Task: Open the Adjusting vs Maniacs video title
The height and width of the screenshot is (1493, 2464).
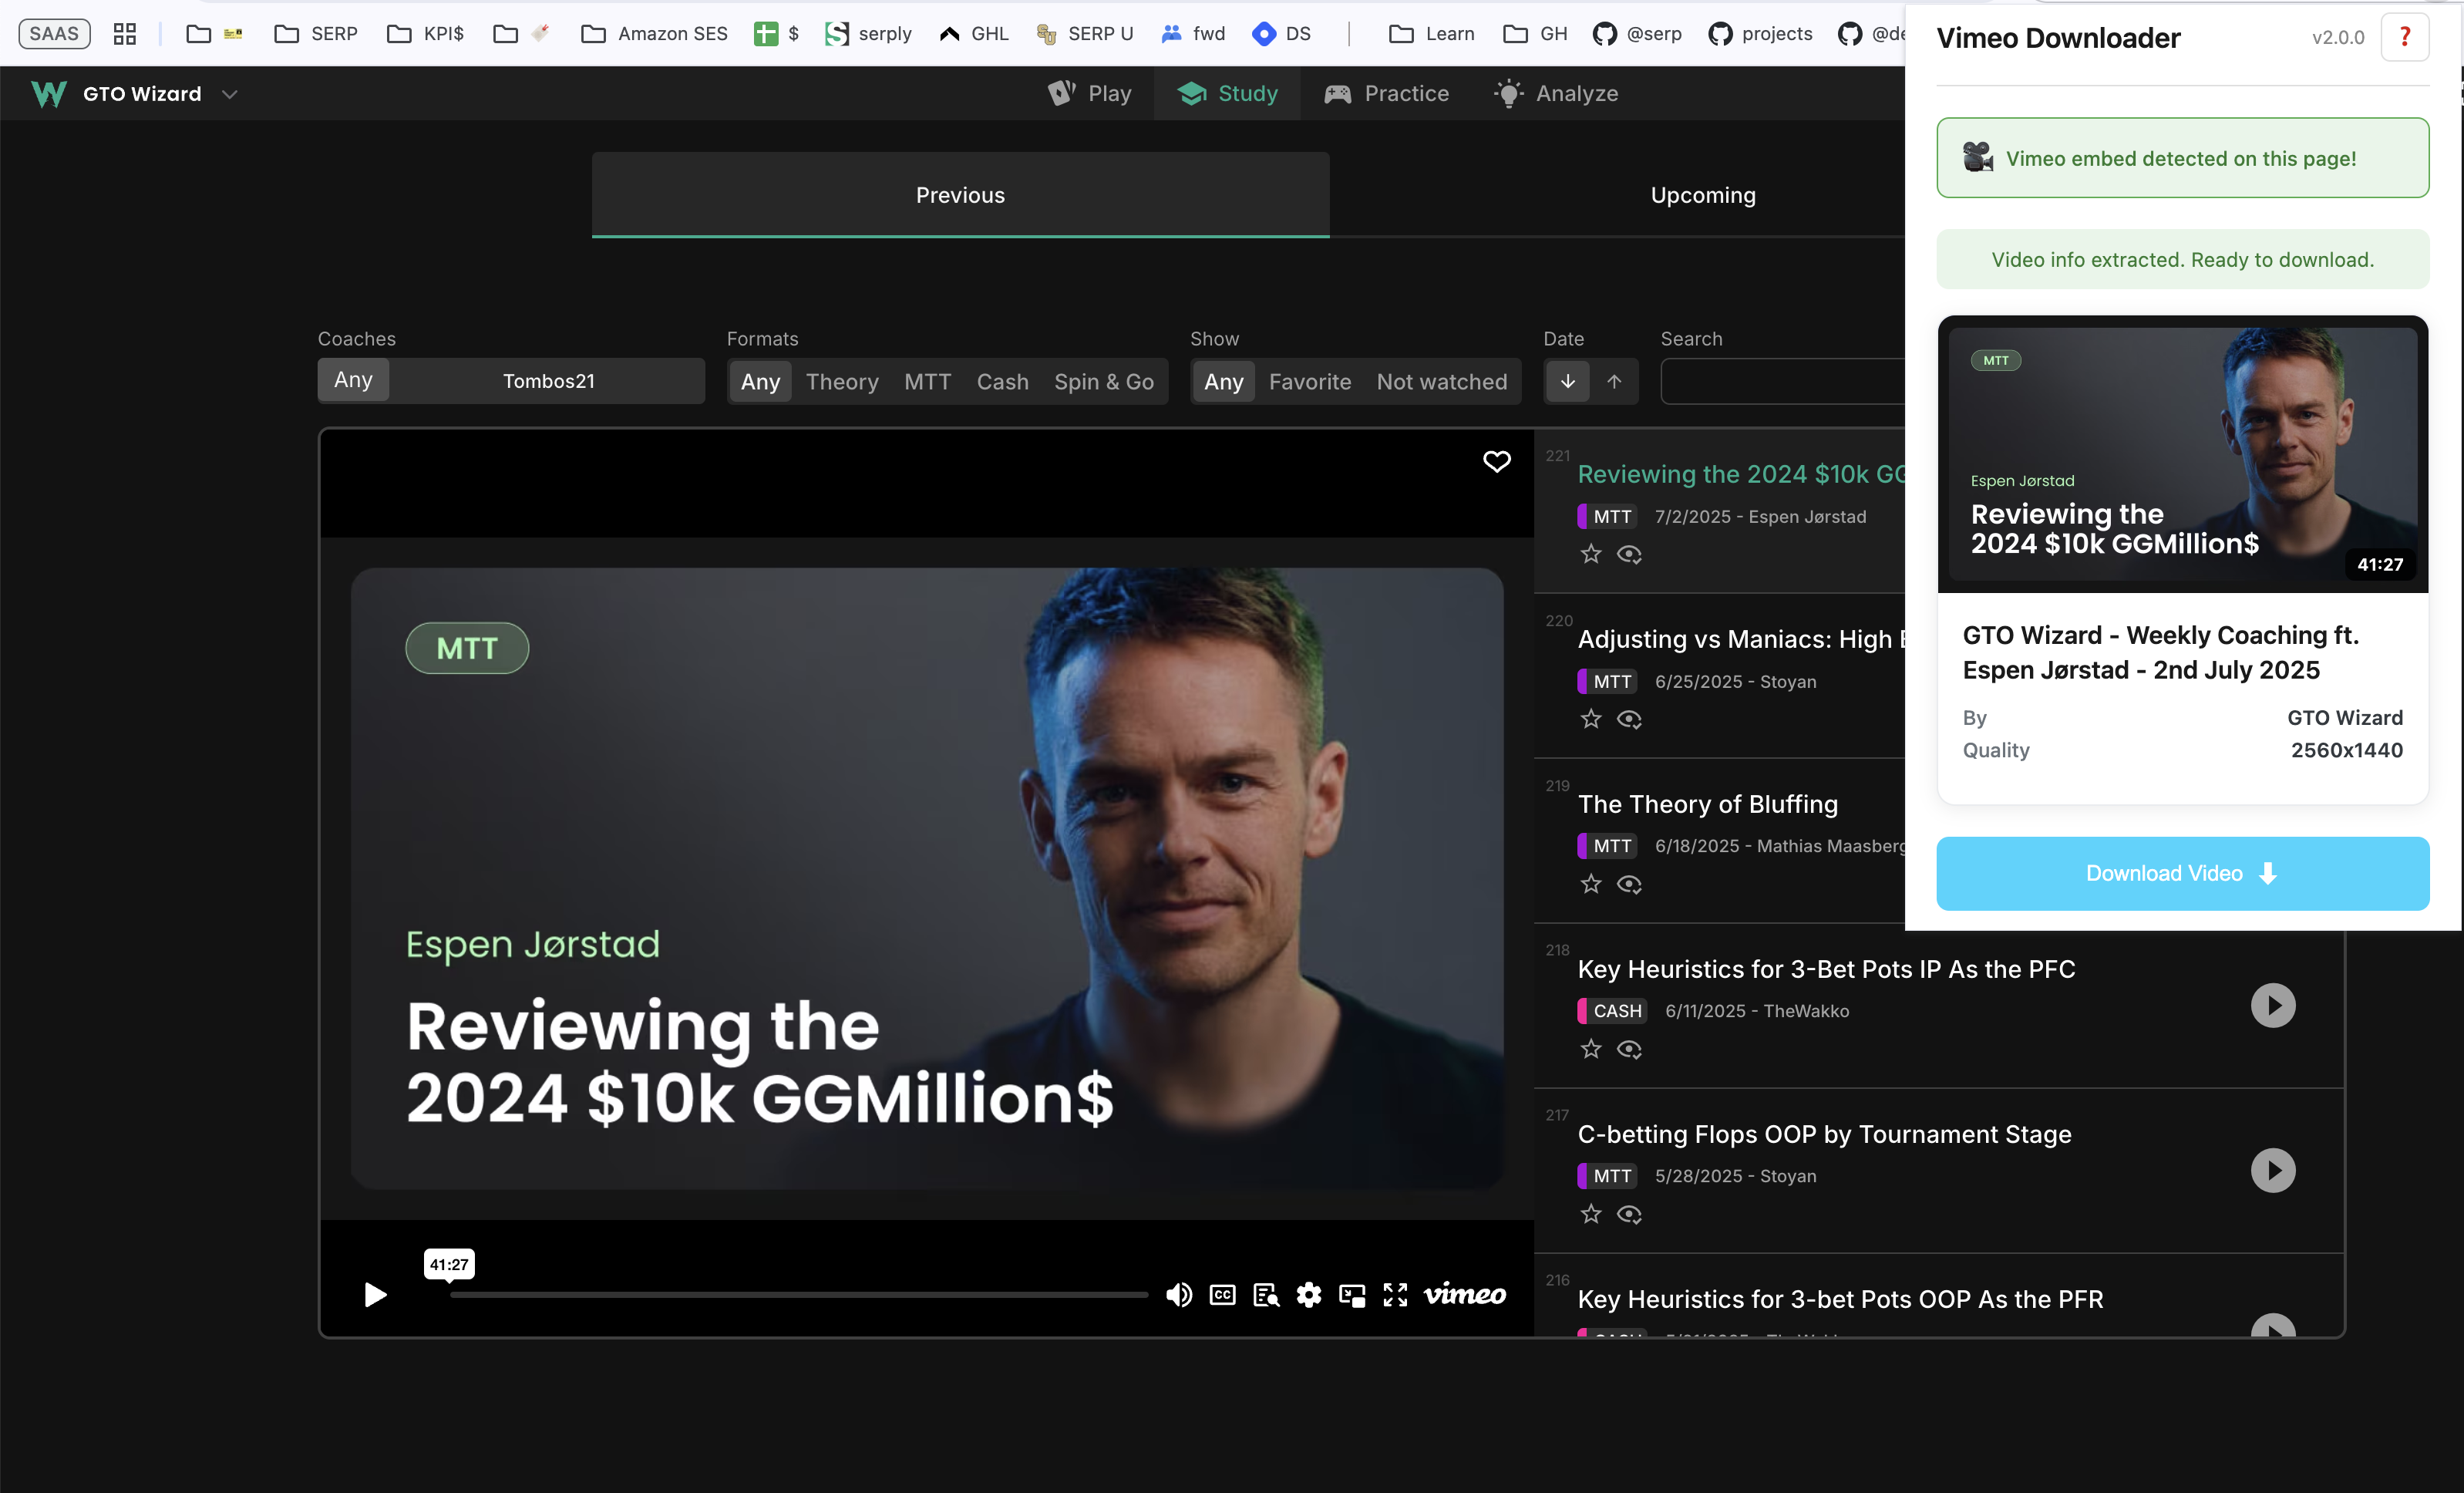Action: pos(1741,639)
